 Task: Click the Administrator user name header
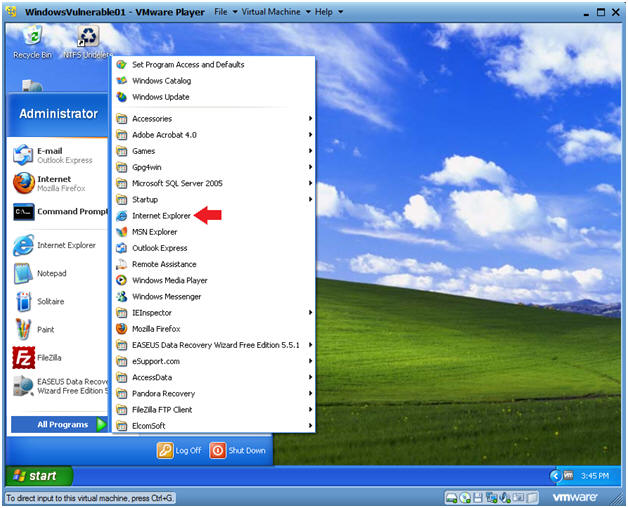tap(58, 114)
